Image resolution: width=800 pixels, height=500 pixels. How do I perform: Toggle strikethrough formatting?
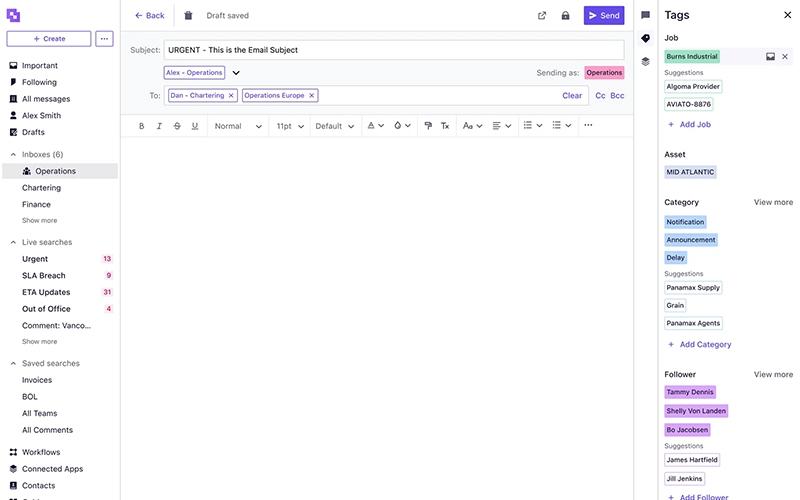pyautogui.click(x=177, y=126)
